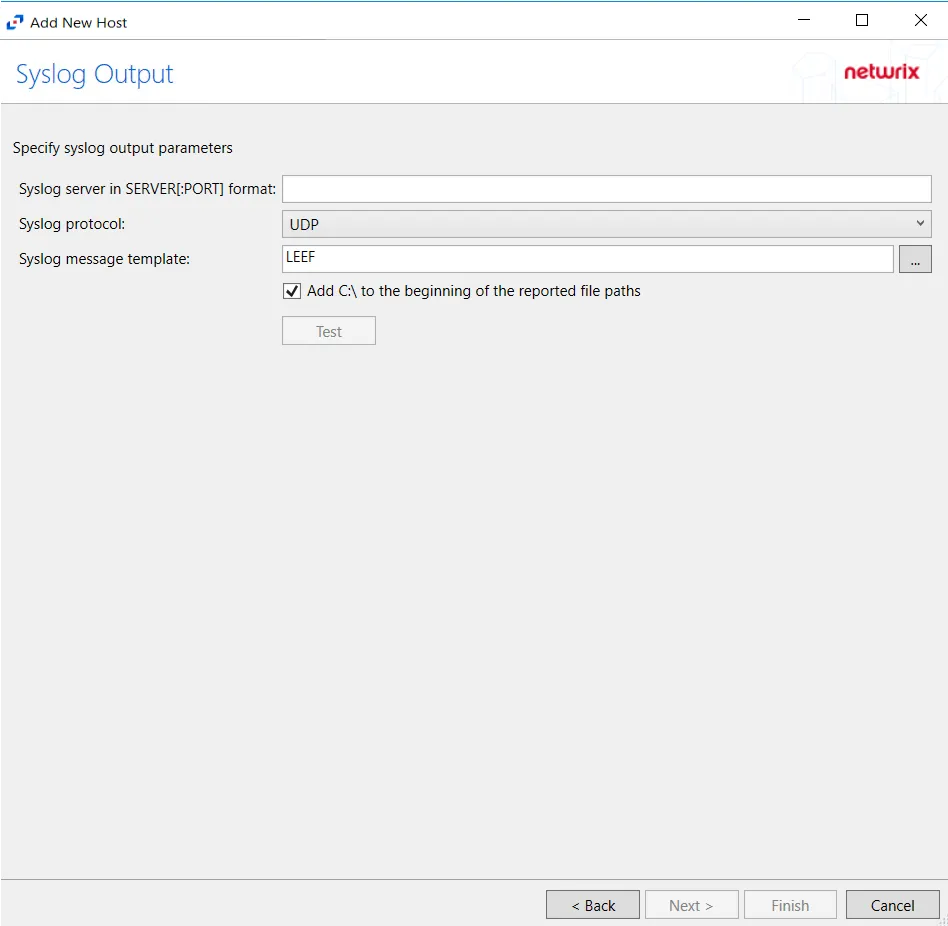Click the Add New Host window icon

pos(15,22)
